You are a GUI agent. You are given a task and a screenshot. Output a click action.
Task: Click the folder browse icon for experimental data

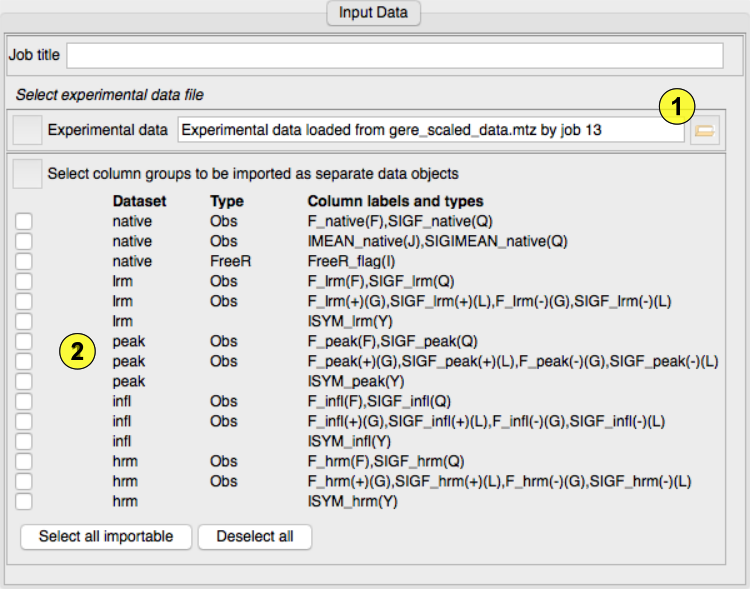point(705,130)
